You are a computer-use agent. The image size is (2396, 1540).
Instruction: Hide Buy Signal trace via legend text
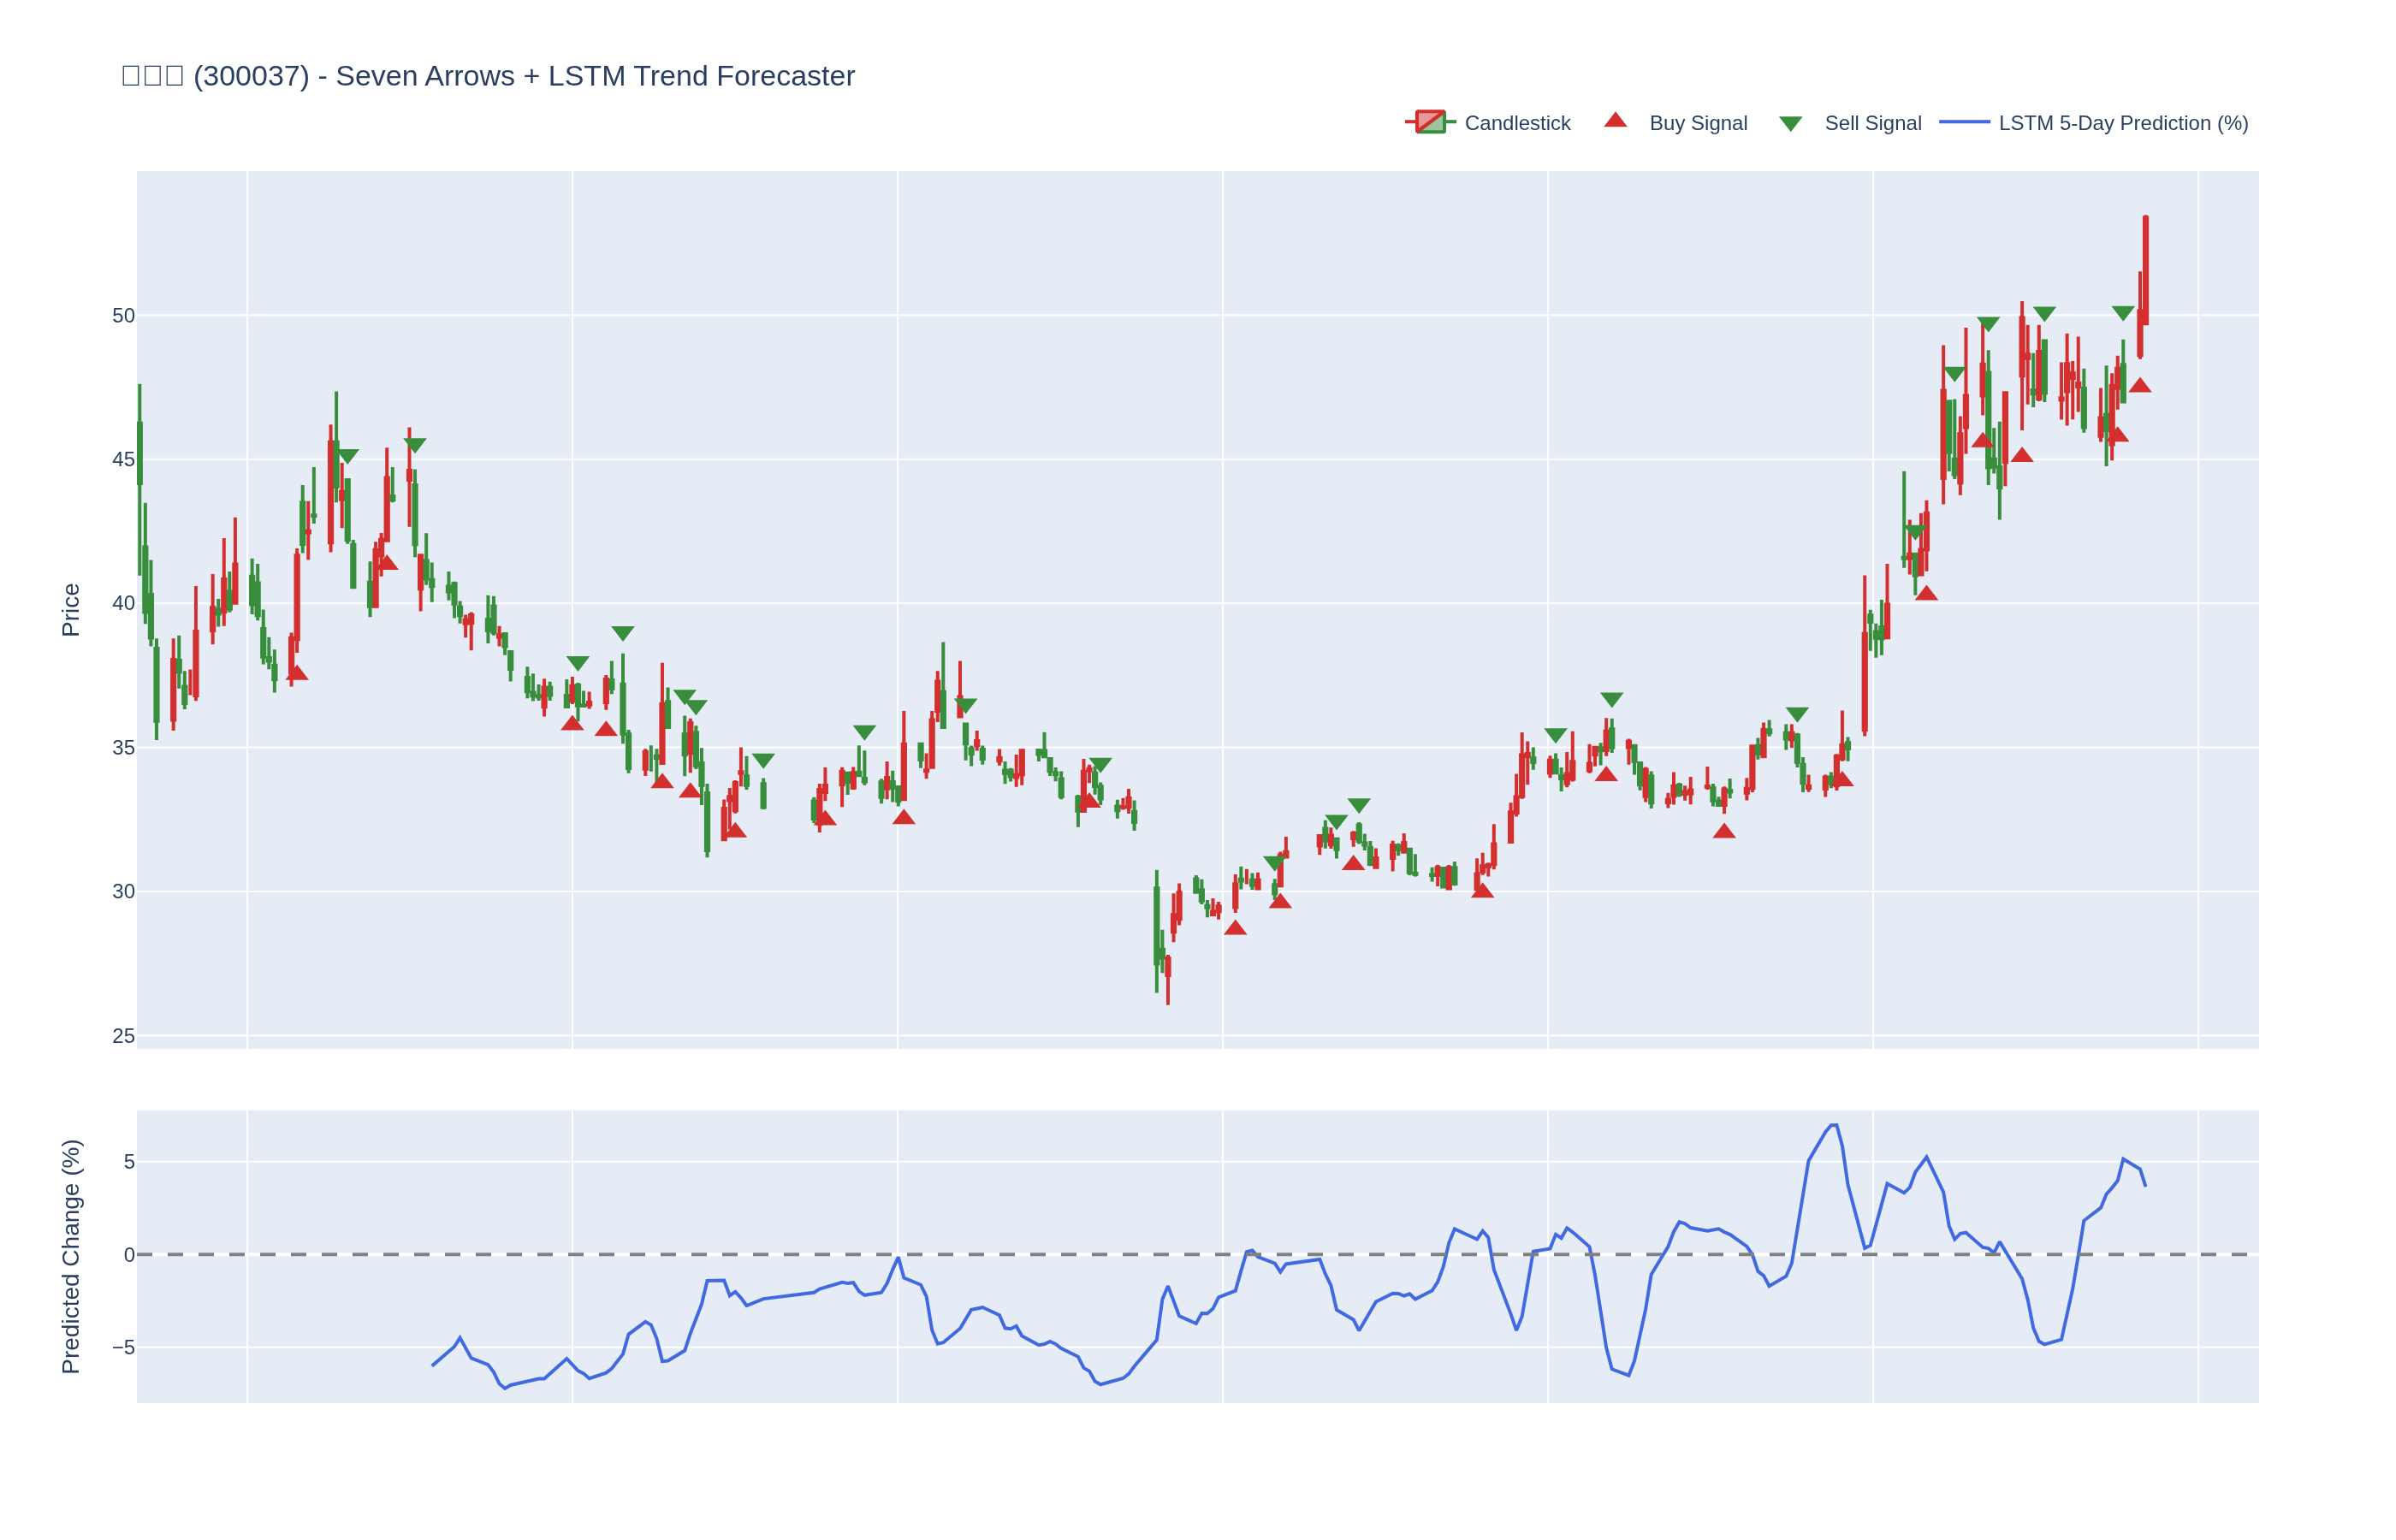(1697, 123)
